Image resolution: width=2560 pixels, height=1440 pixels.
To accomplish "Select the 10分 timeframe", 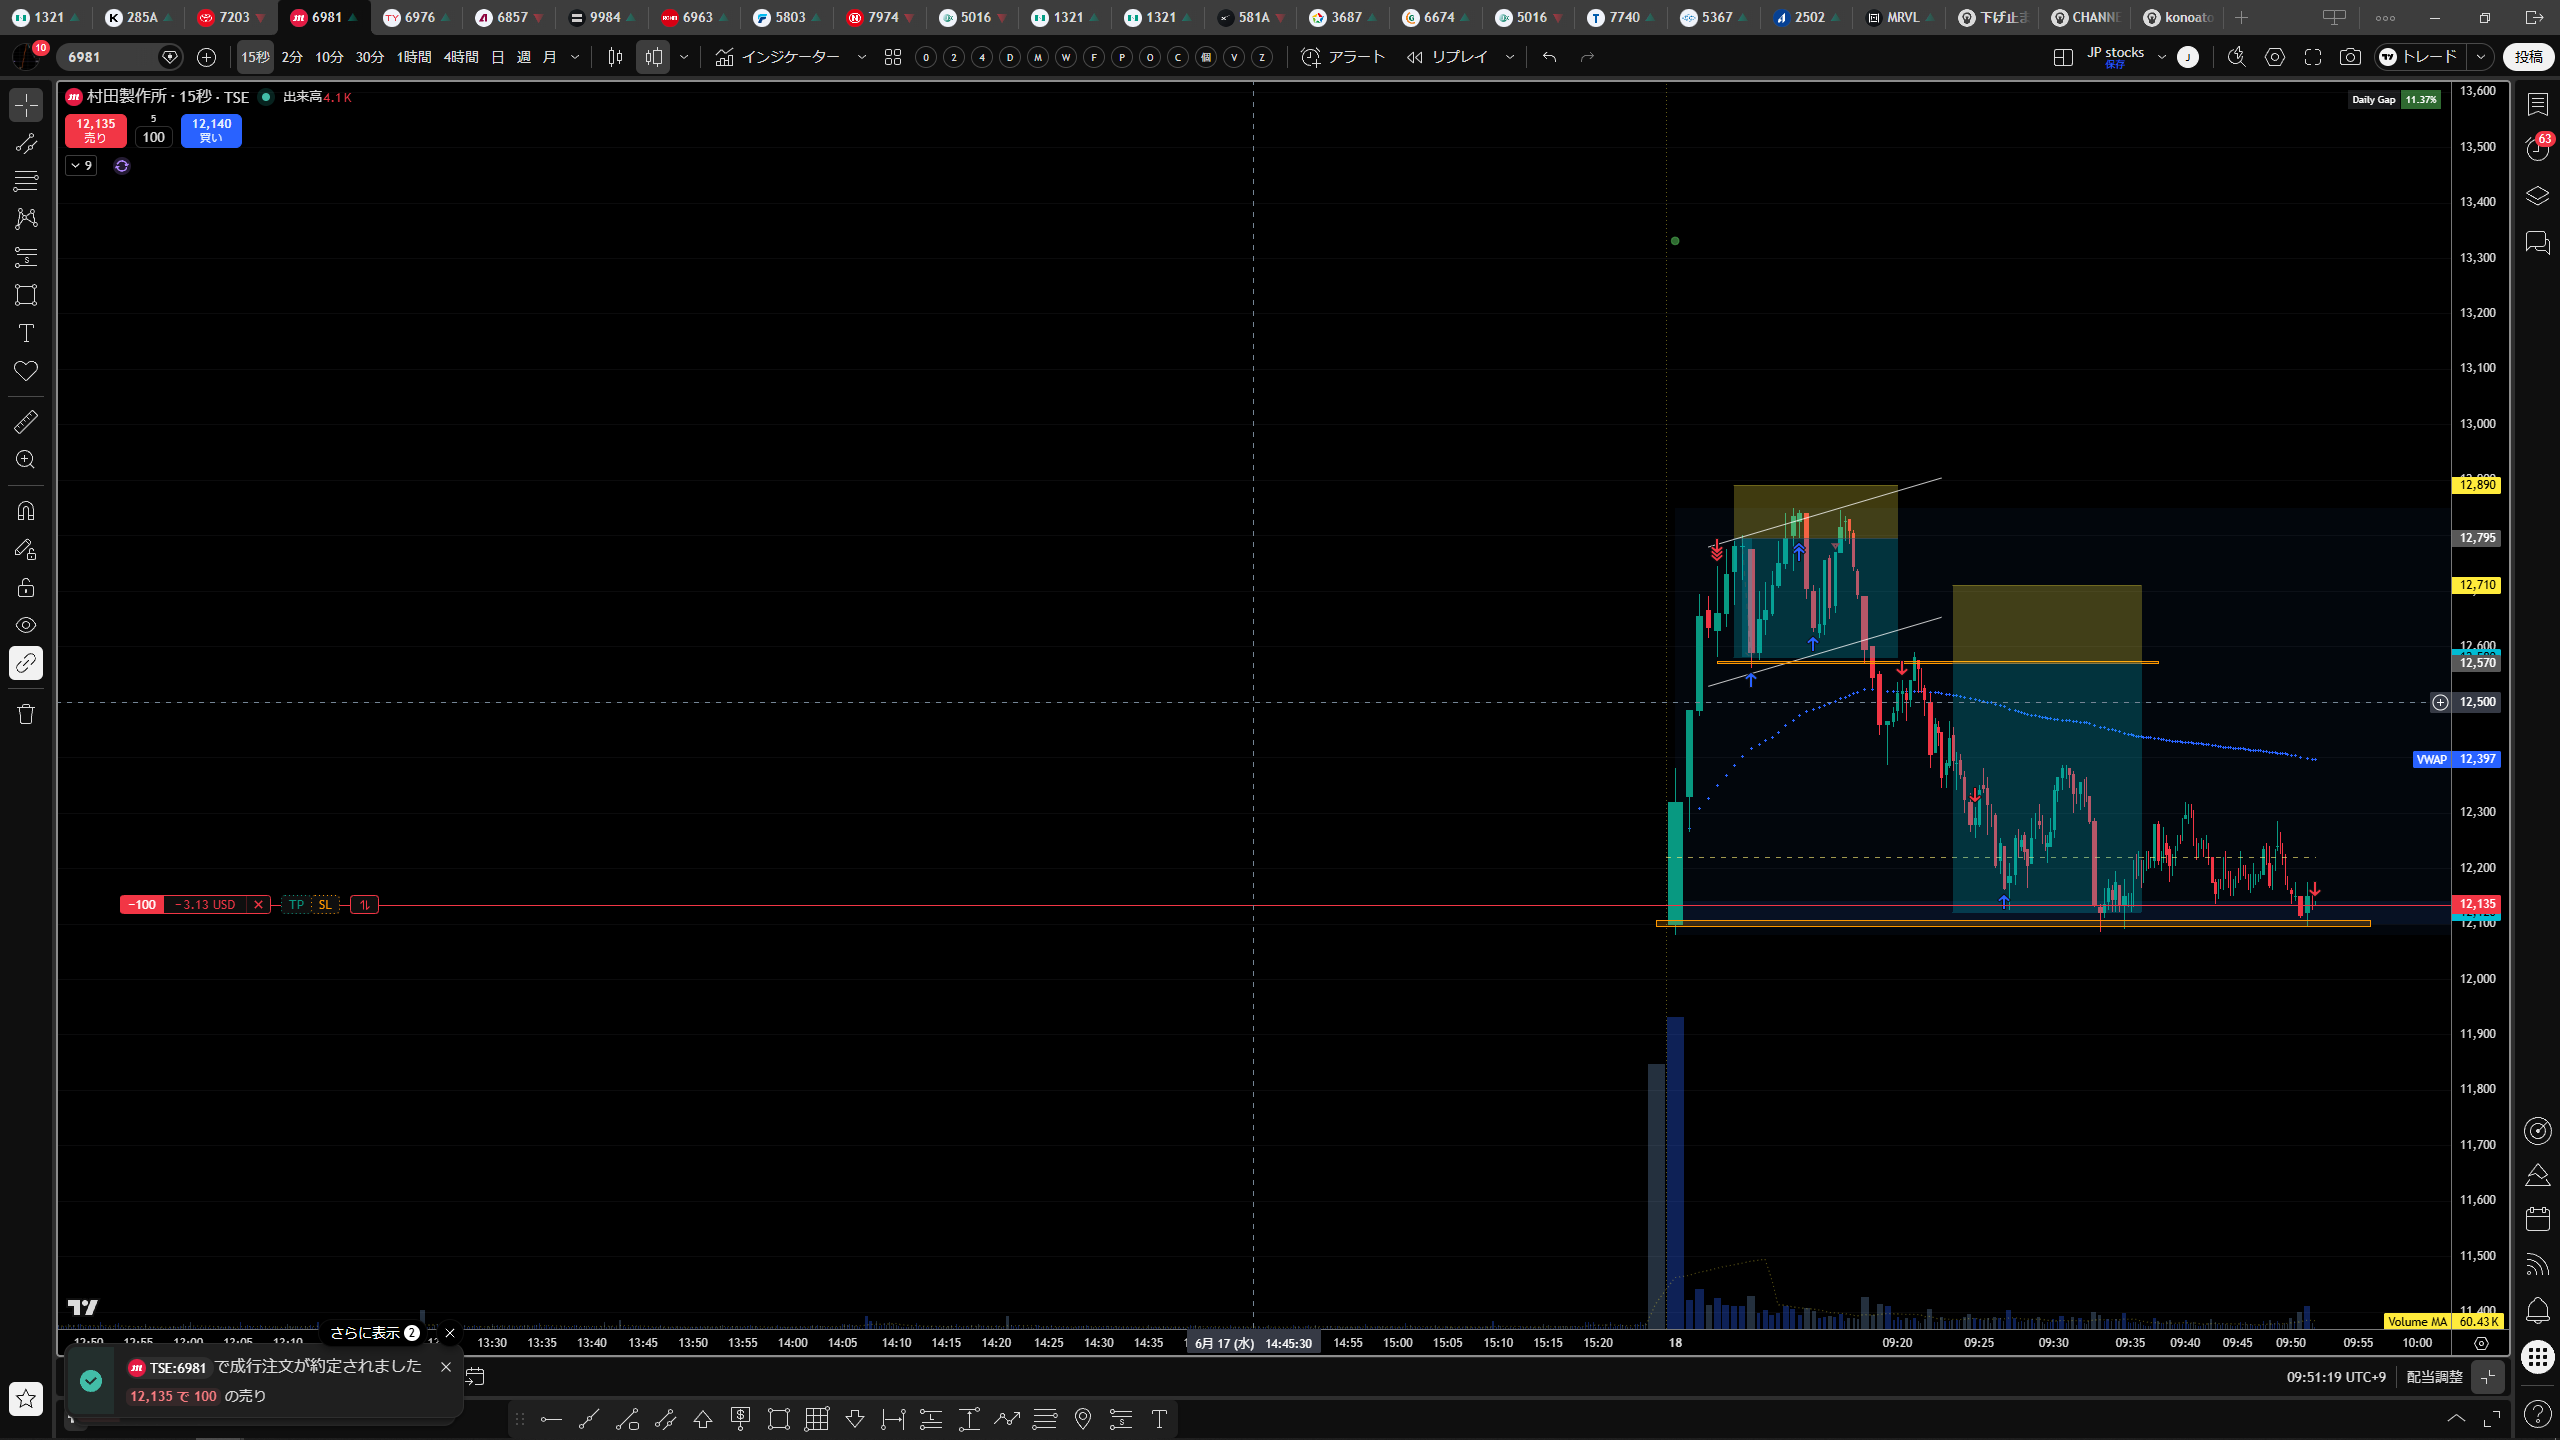I will 329,57.
